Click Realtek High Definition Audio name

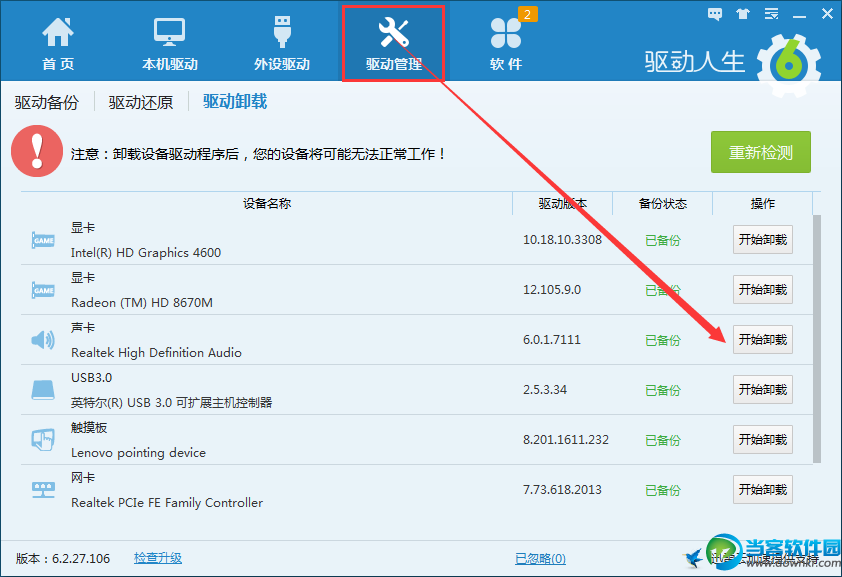click(156, 353)
